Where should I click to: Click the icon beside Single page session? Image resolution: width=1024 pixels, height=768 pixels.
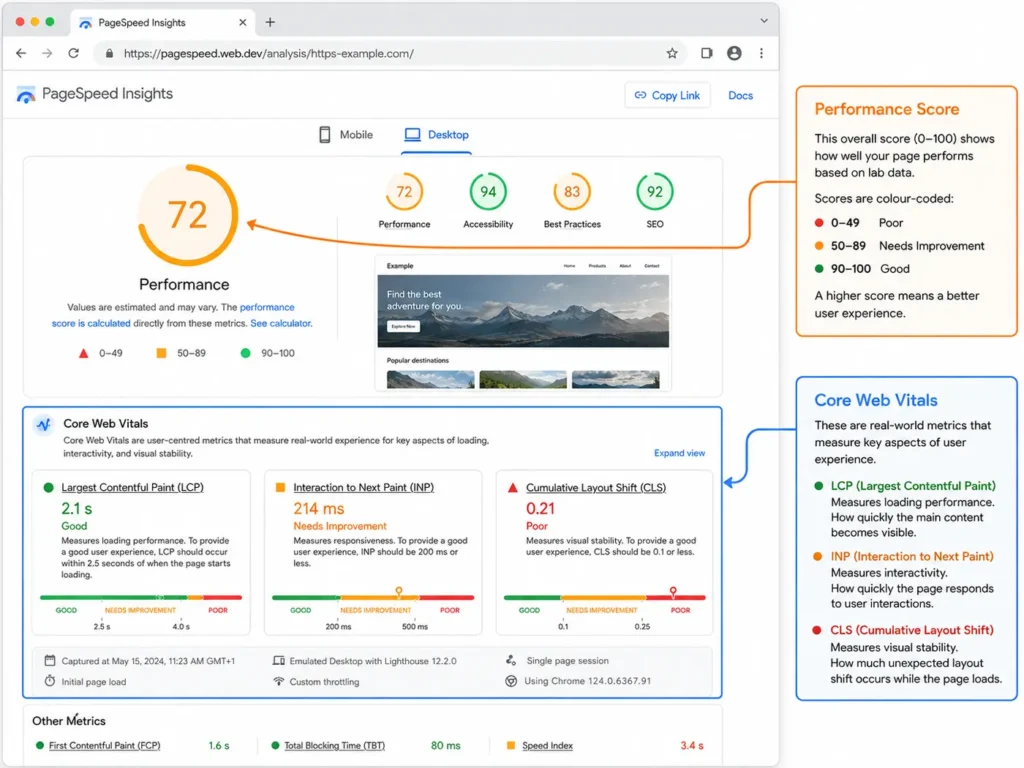tap(511, 660)
